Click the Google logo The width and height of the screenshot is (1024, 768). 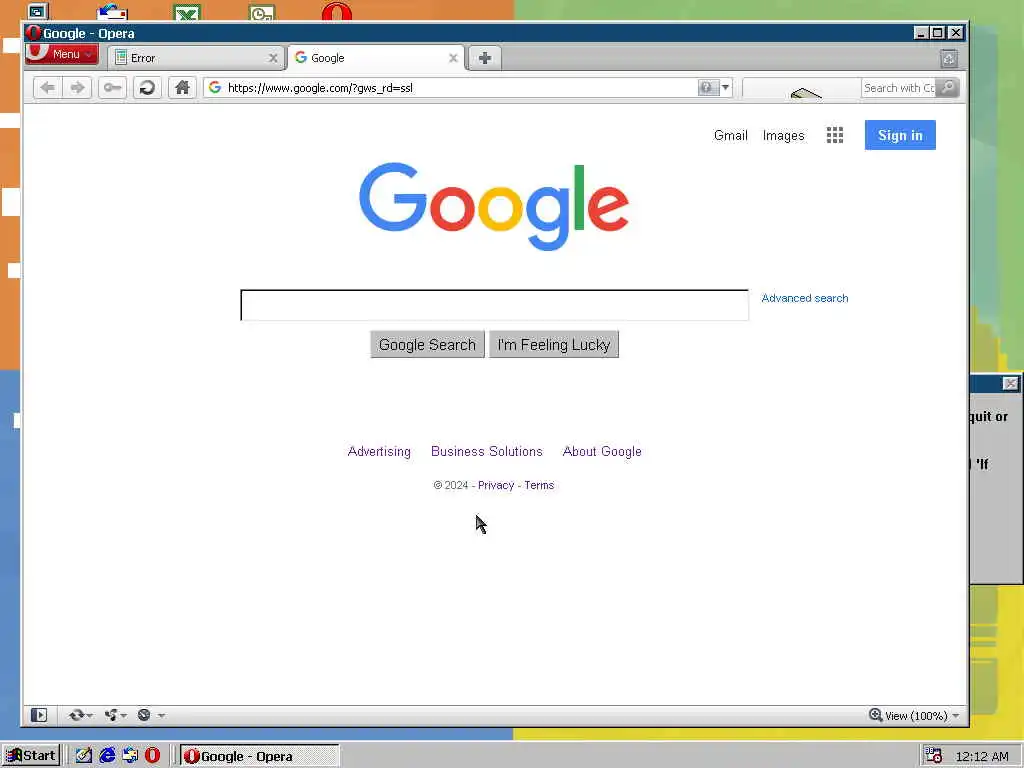click(494, 205)
